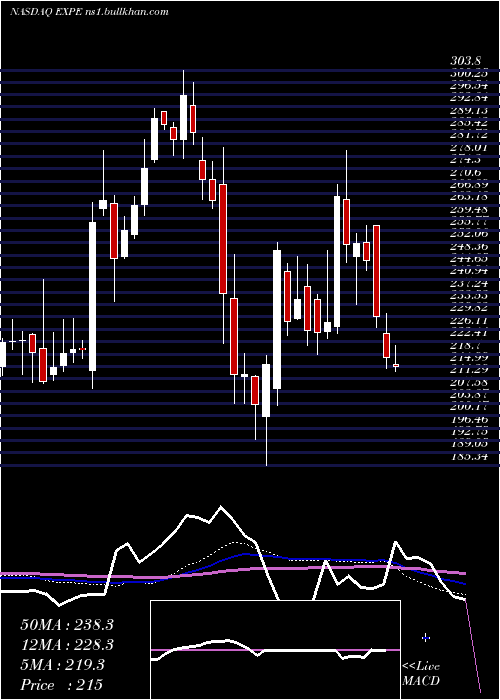
Task: Click the 226.11 price axis label
Action: pos(468,321)
